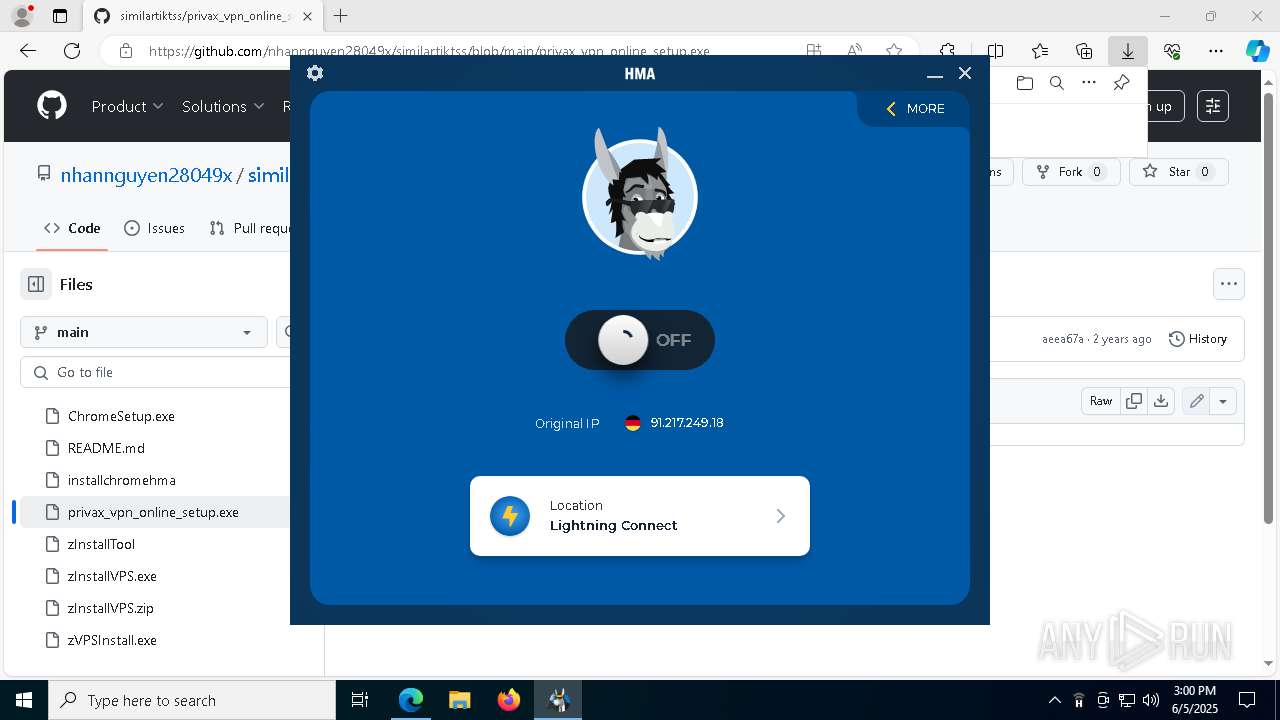Expand the Product menu on GitHub
The width and height of the screenshot is (1280, 720).
coord(127,106)
